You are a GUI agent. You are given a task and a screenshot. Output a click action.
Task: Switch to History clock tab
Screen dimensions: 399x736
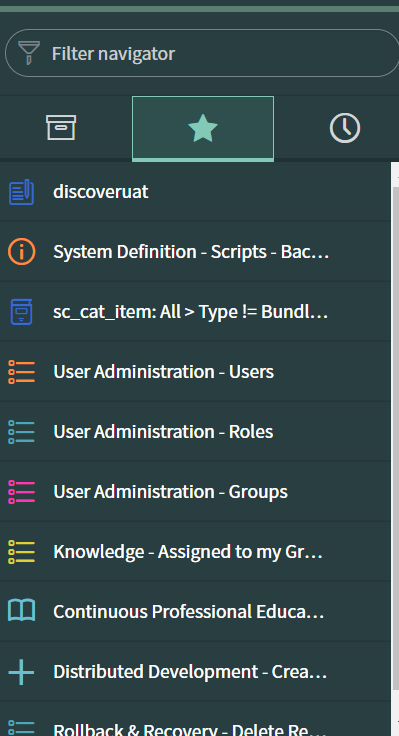point(345,128)
